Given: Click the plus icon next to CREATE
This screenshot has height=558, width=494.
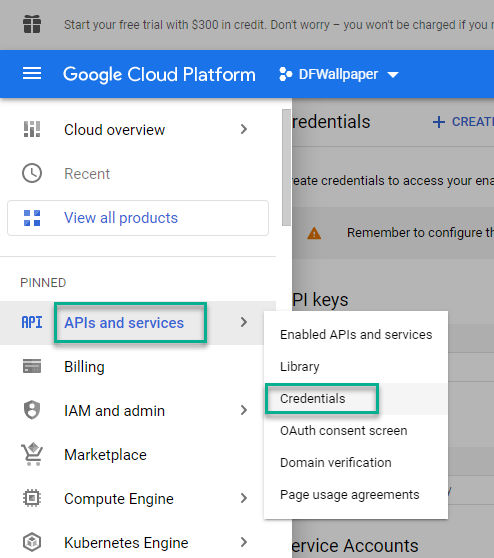Looking at the screenshot, I should (439, 122).
